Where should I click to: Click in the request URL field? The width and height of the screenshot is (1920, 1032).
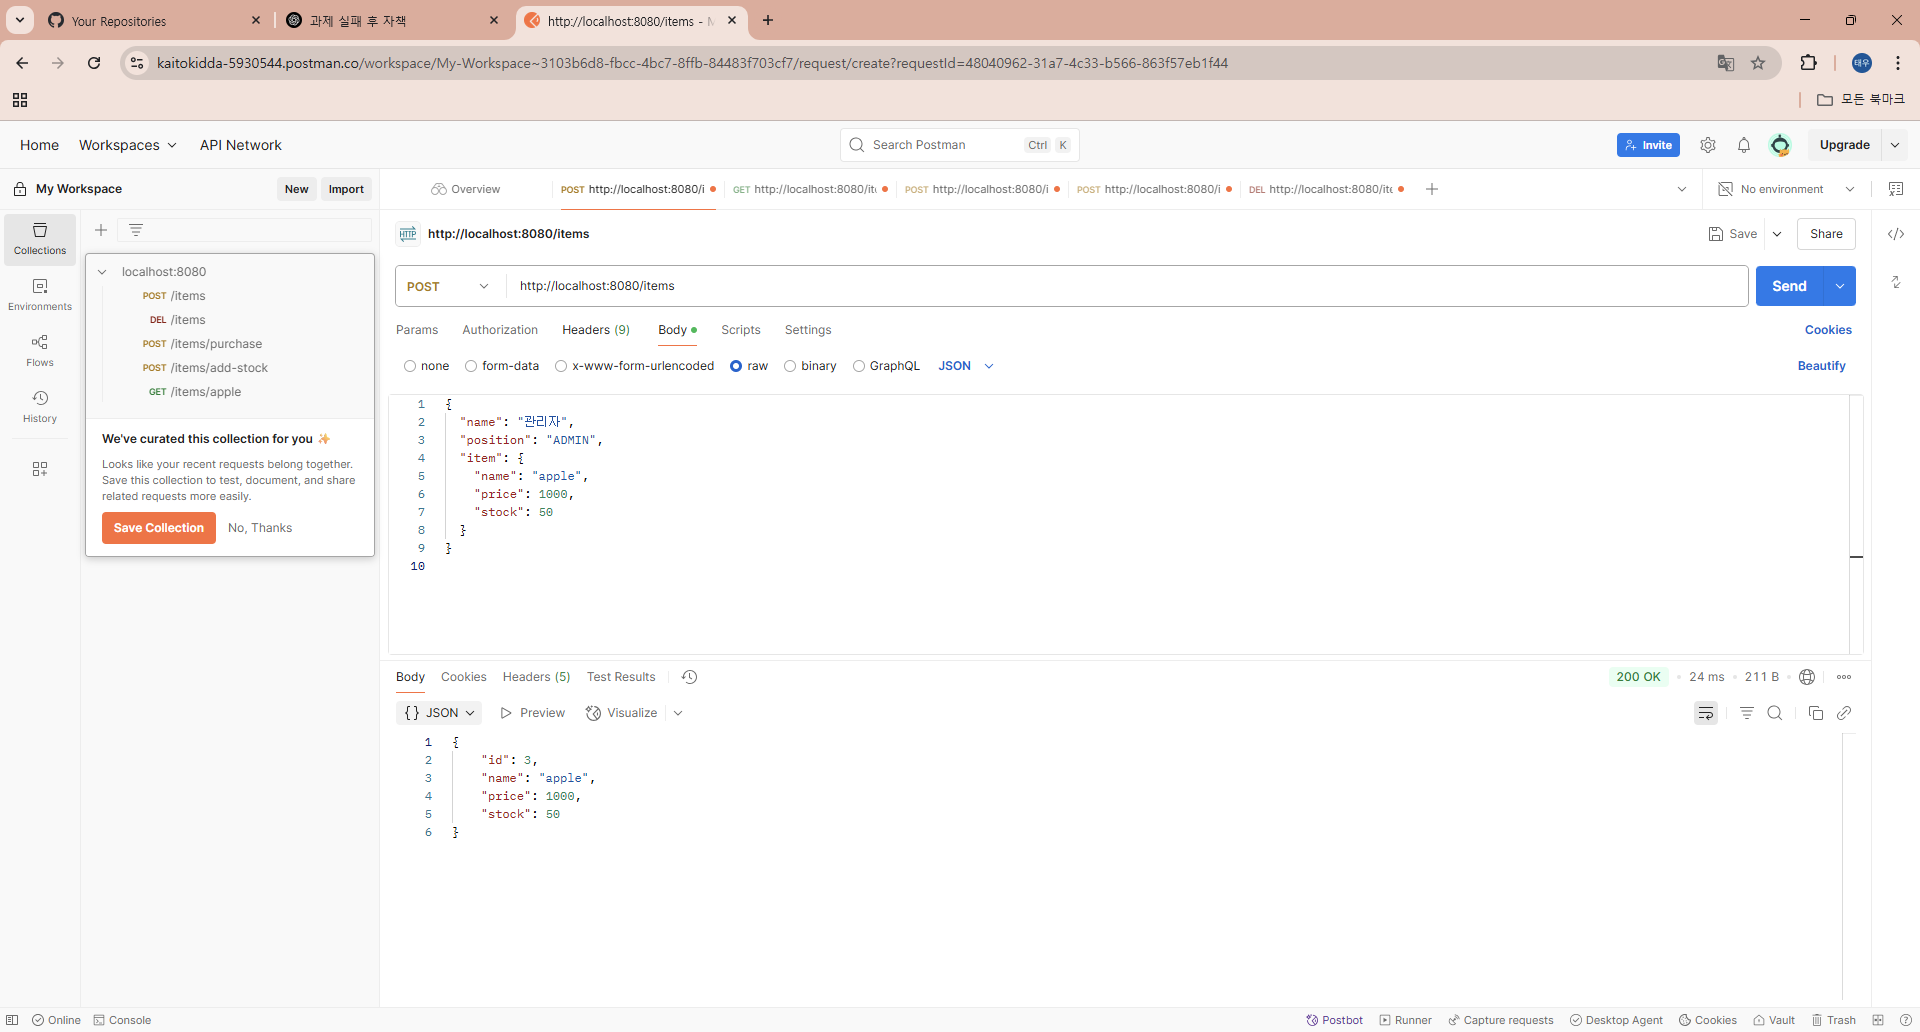point(1127,286)
